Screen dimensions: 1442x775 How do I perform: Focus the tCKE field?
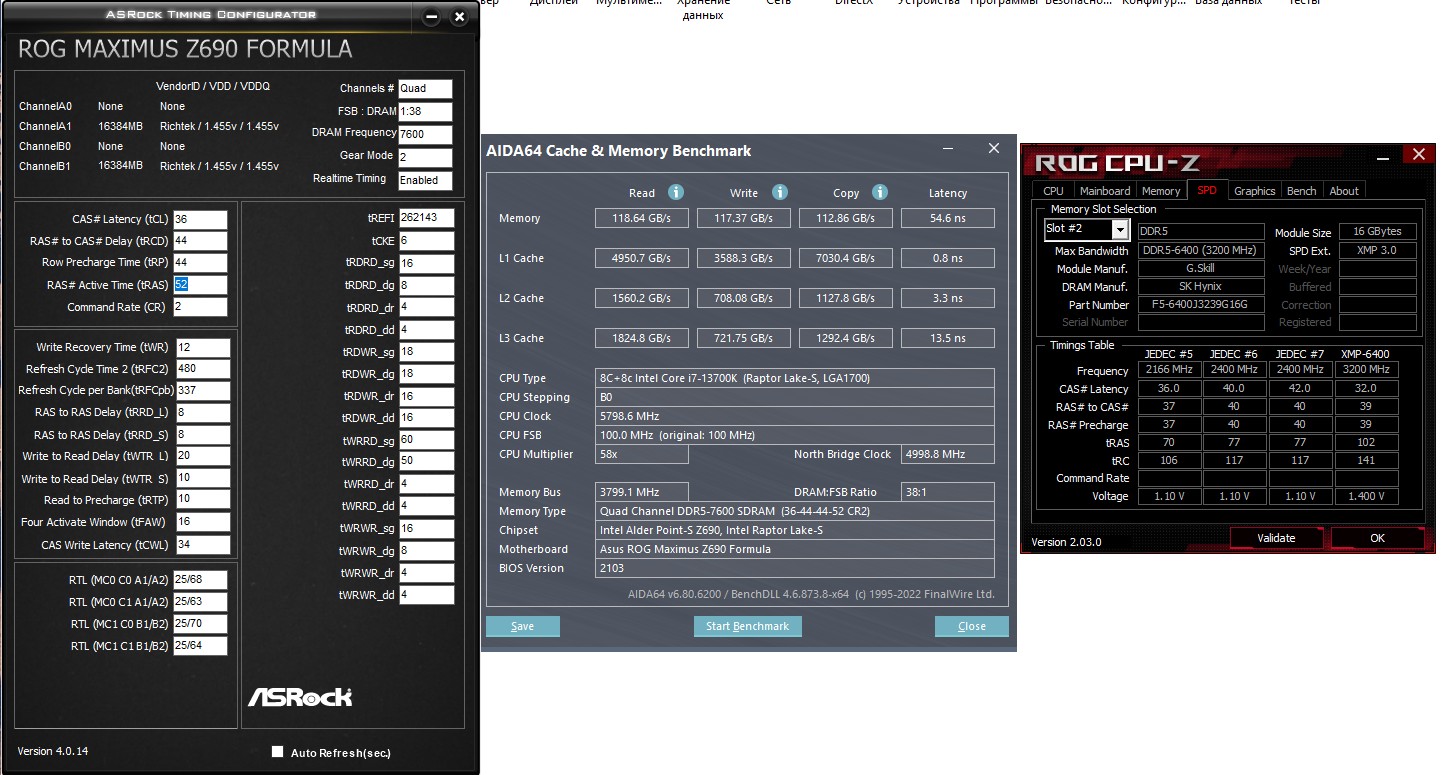tap(426, 241)
